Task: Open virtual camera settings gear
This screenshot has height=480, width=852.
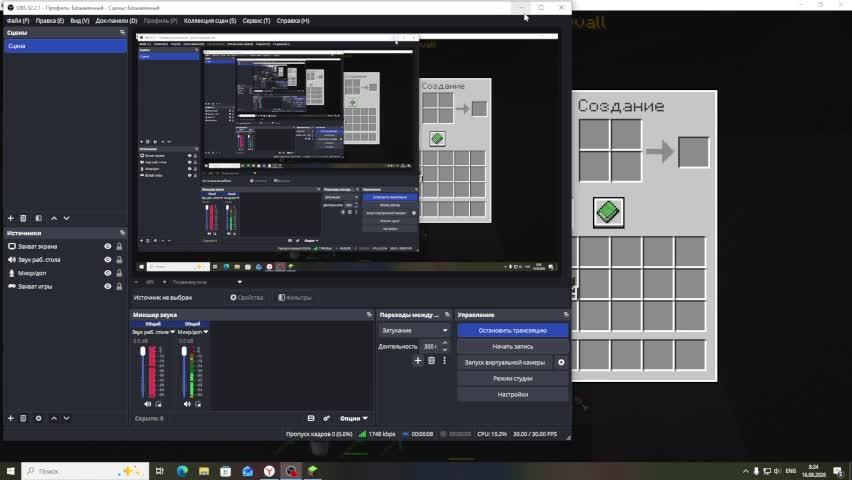Action: click(561, 362)
